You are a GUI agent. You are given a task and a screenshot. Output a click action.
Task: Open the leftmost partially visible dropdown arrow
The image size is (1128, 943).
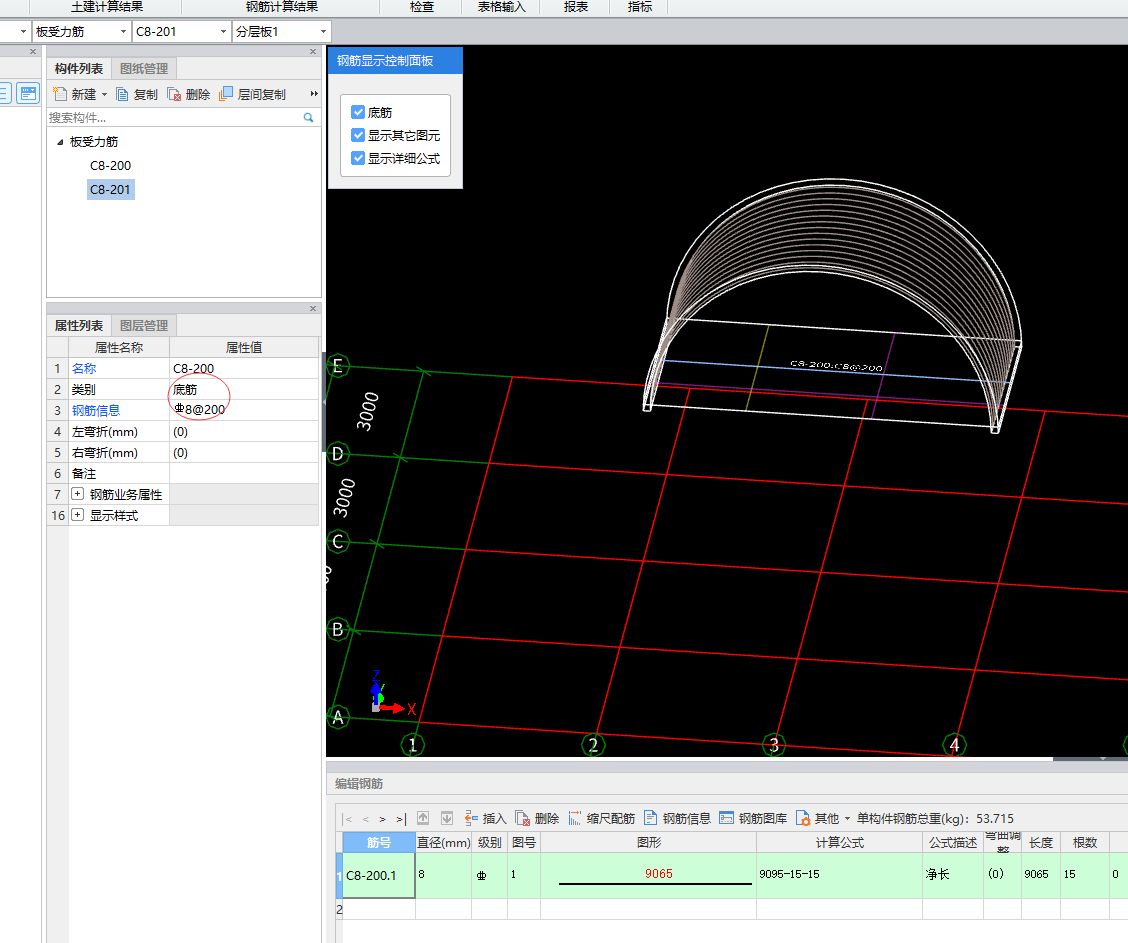[23, 32]
